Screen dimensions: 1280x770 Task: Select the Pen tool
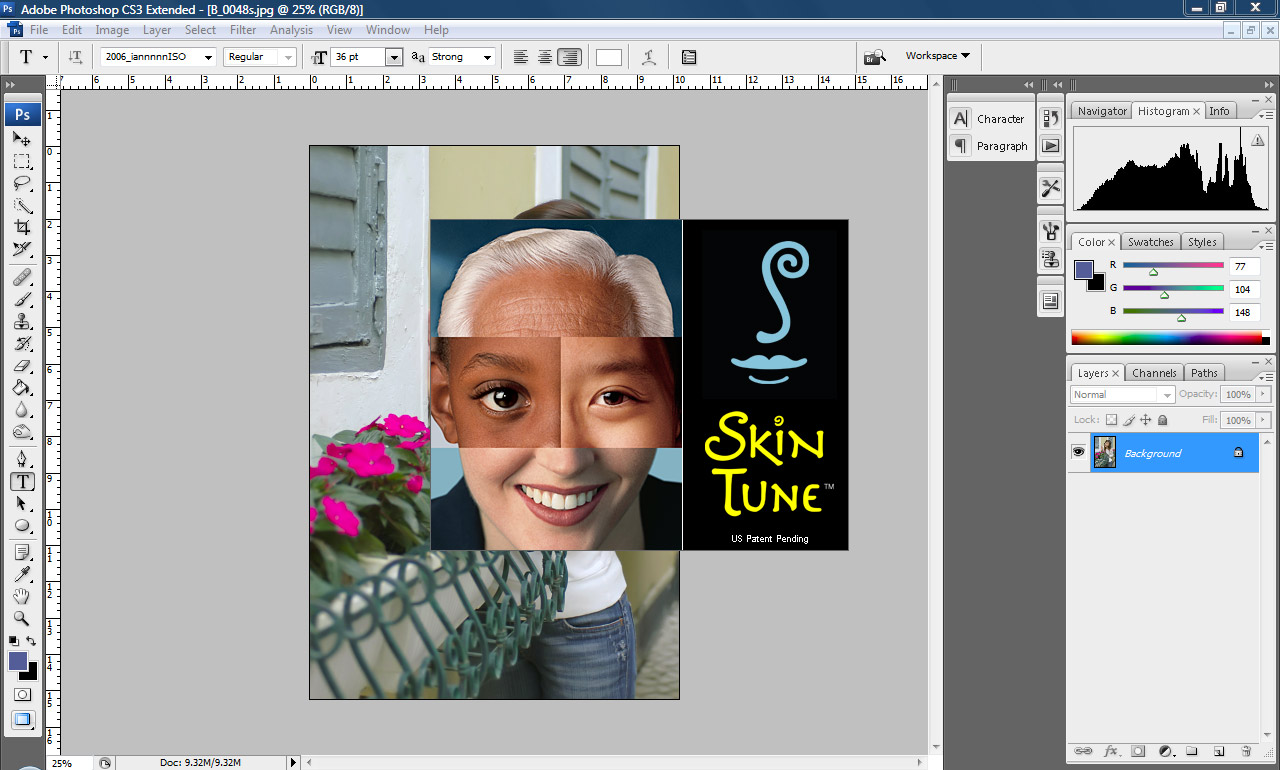pos(22,459)
